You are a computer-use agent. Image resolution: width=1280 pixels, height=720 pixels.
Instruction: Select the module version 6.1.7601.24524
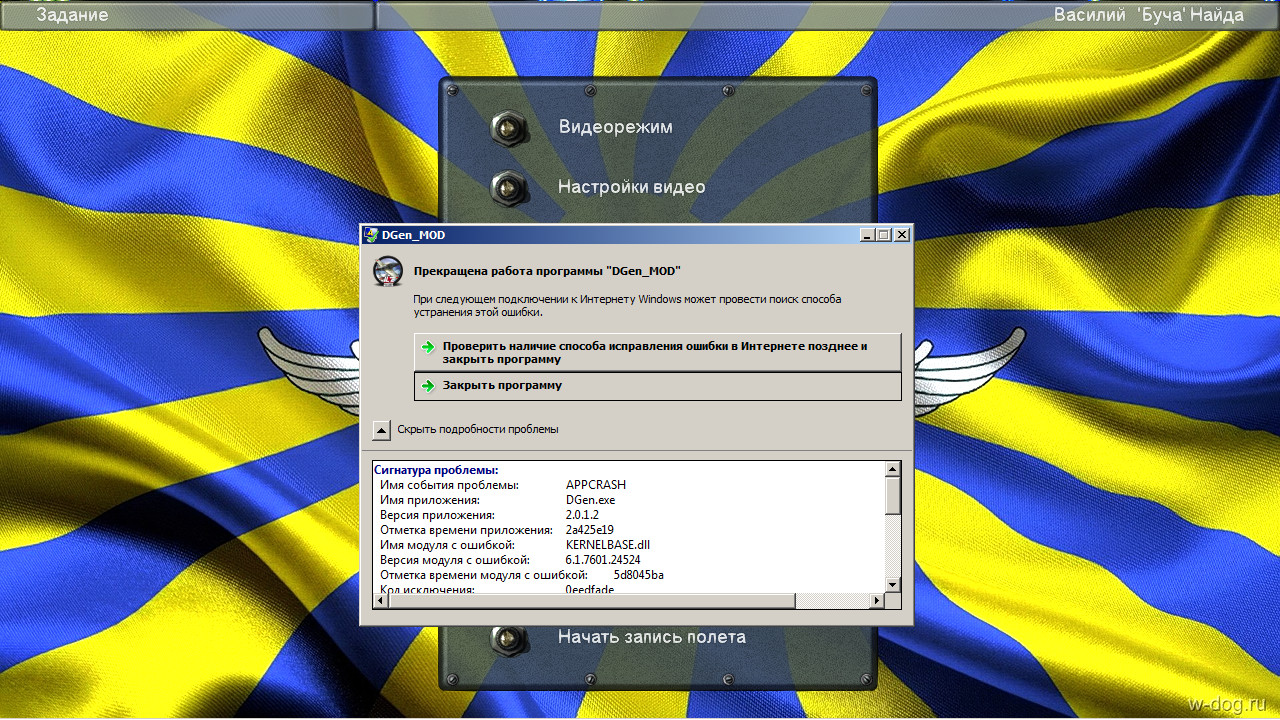click(603, 560)
